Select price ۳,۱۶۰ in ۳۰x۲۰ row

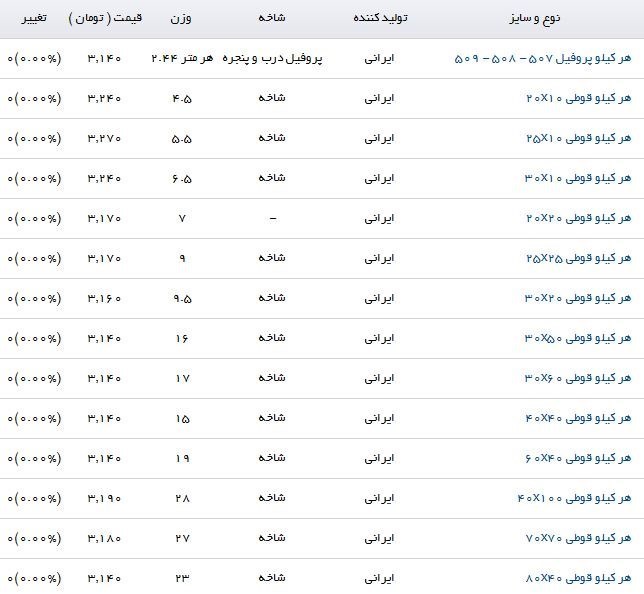[104, 299]
